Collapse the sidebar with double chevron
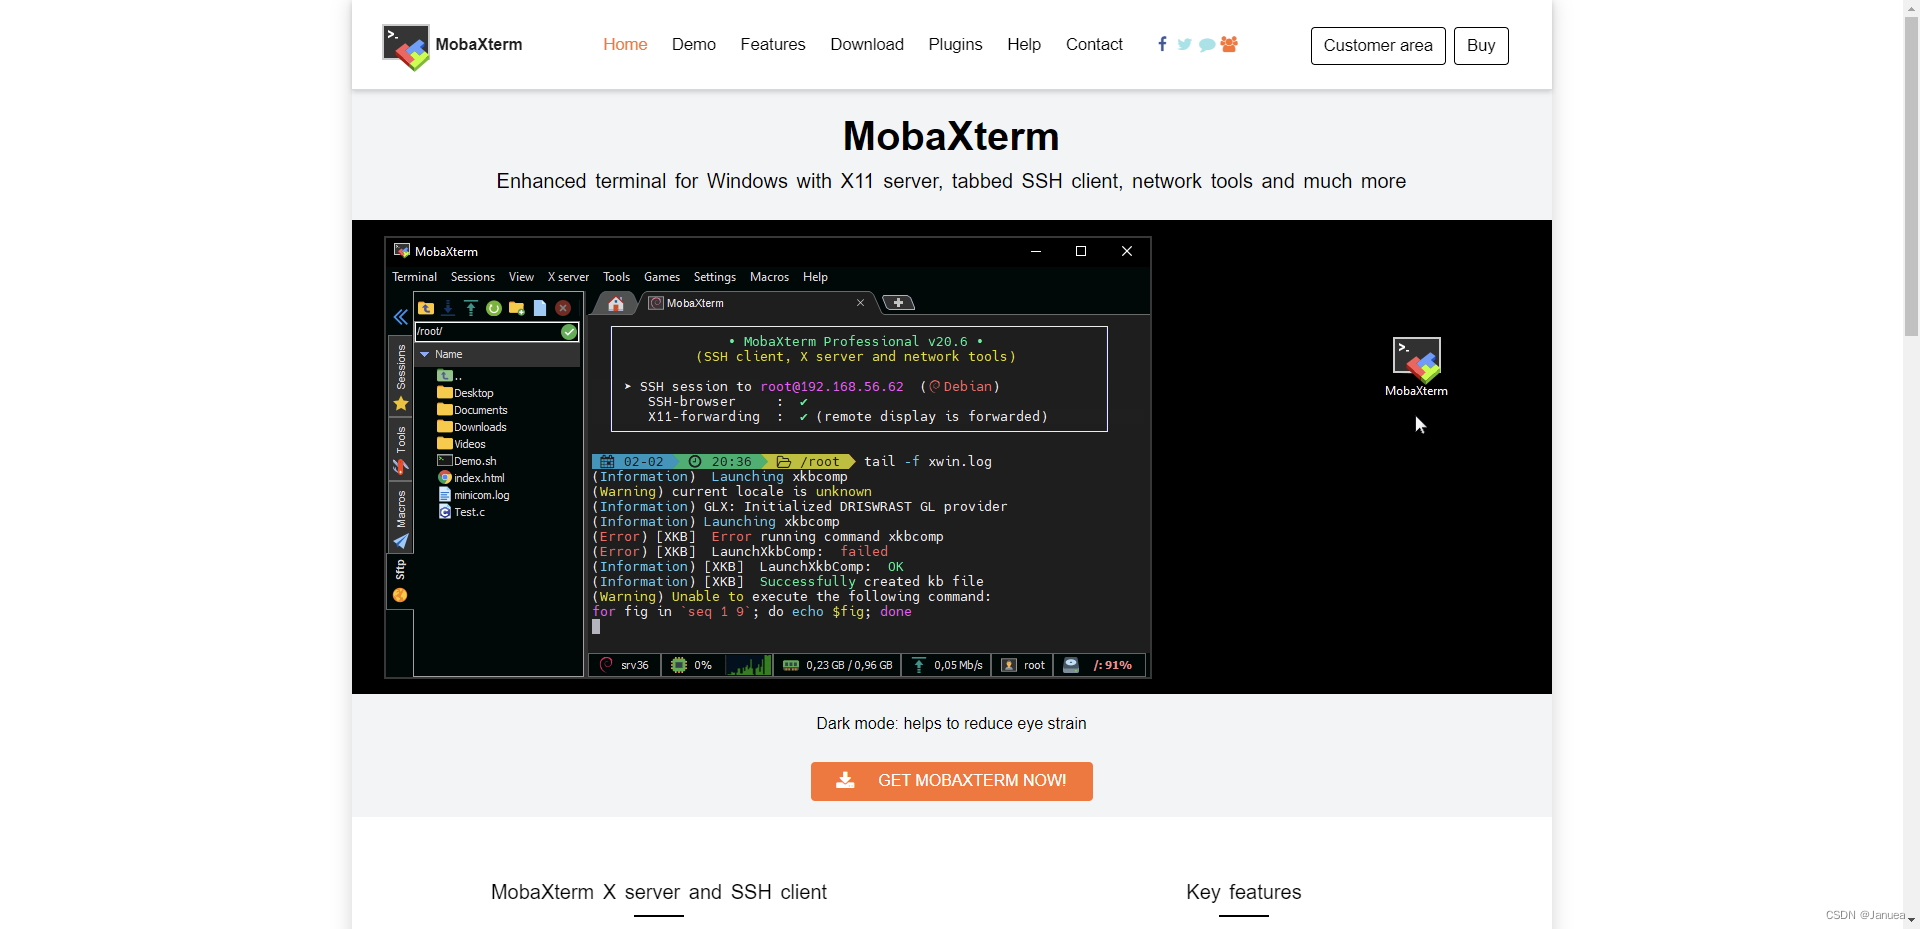This screenshot has width=1920, height=929. (400, 317)
